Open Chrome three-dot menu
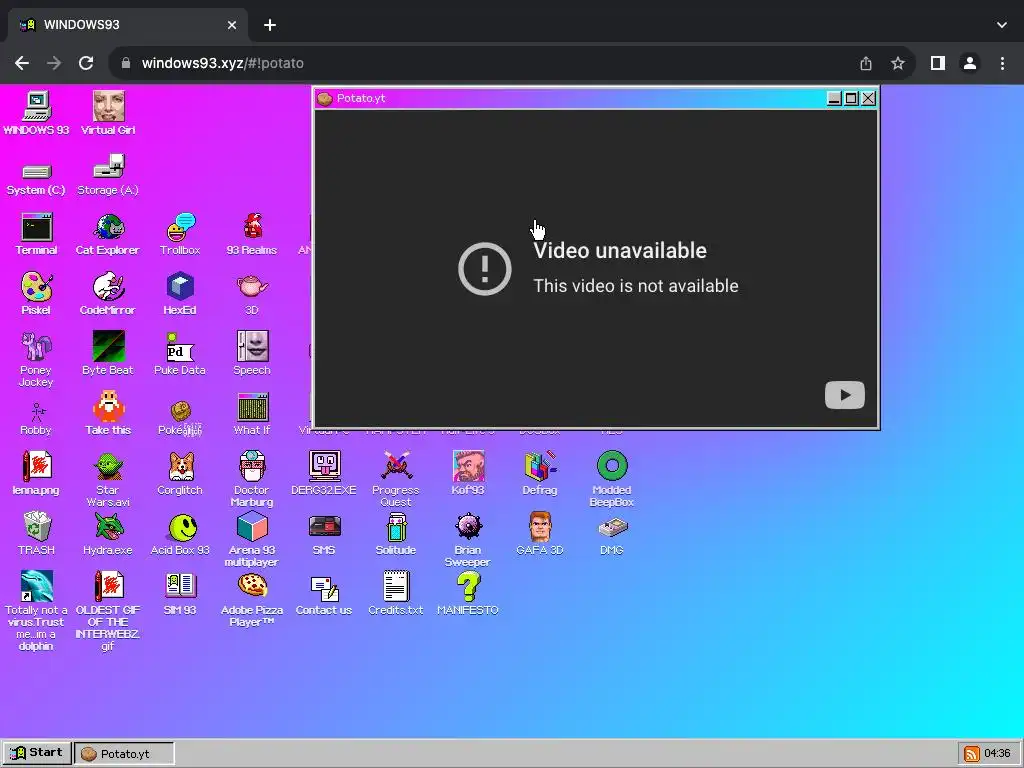Screen dimensions: 1024x768 click(x=1002, y=63)
